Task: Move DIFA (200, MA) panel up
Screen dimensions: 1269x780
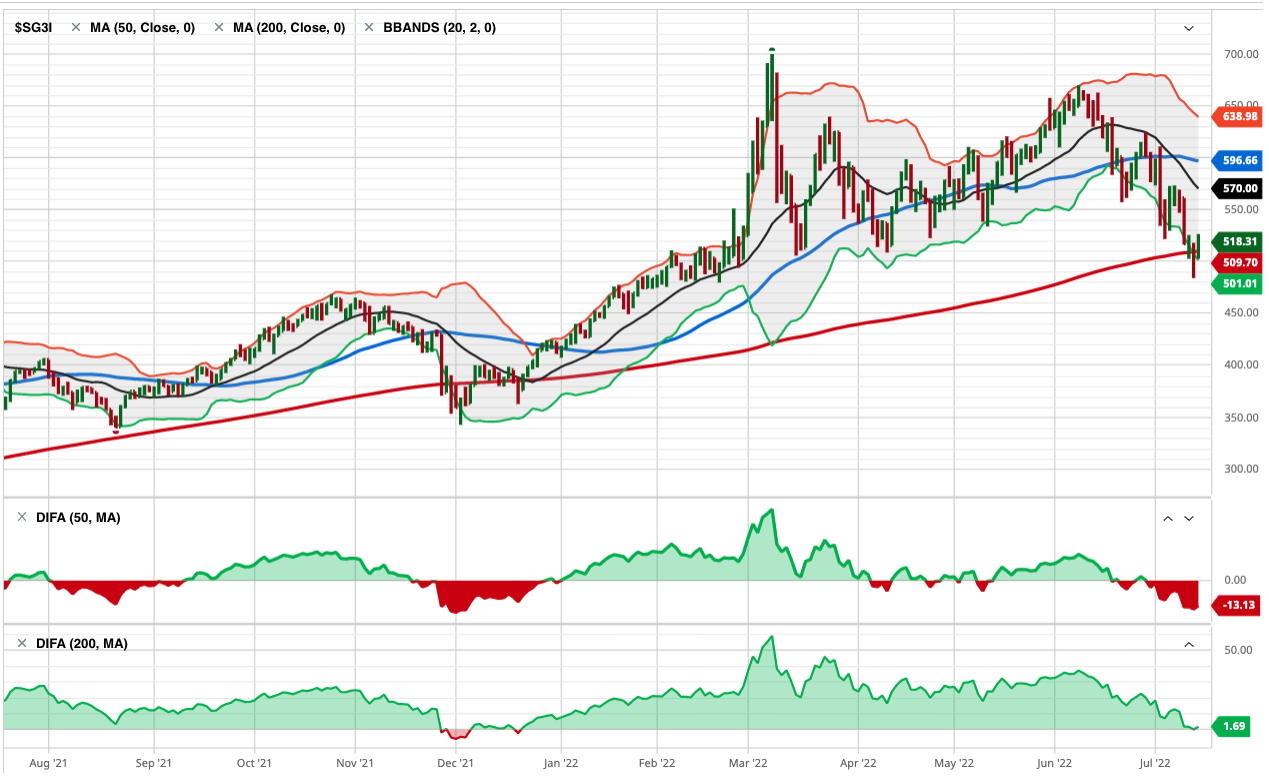Action: [1189, 644]
